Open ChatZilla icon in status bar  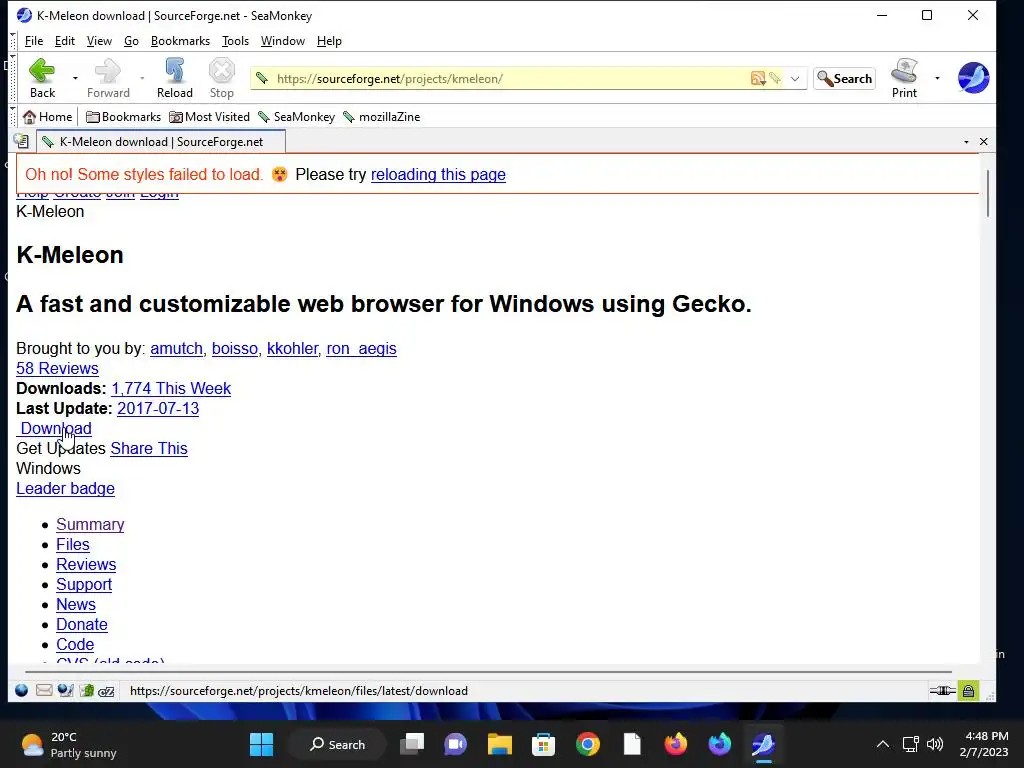(106, 690)
